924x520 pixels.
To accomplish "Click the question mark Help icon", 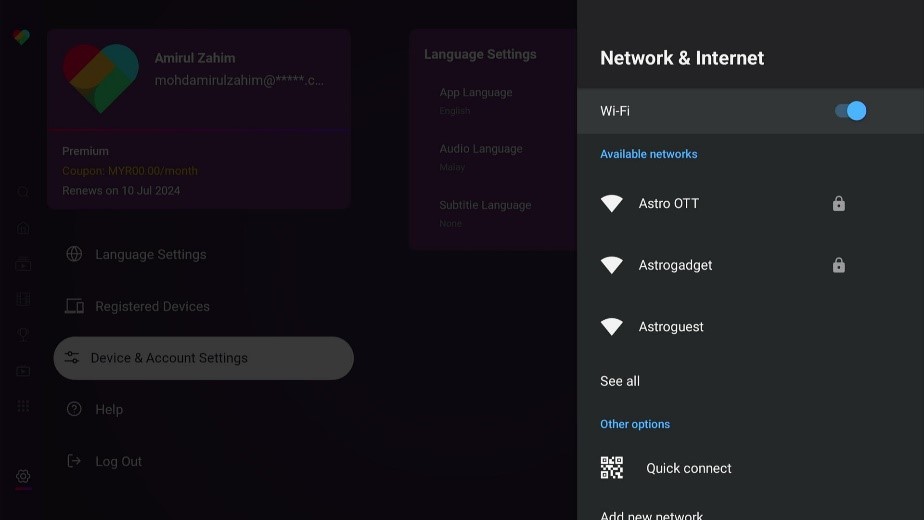I will point(74,409).
